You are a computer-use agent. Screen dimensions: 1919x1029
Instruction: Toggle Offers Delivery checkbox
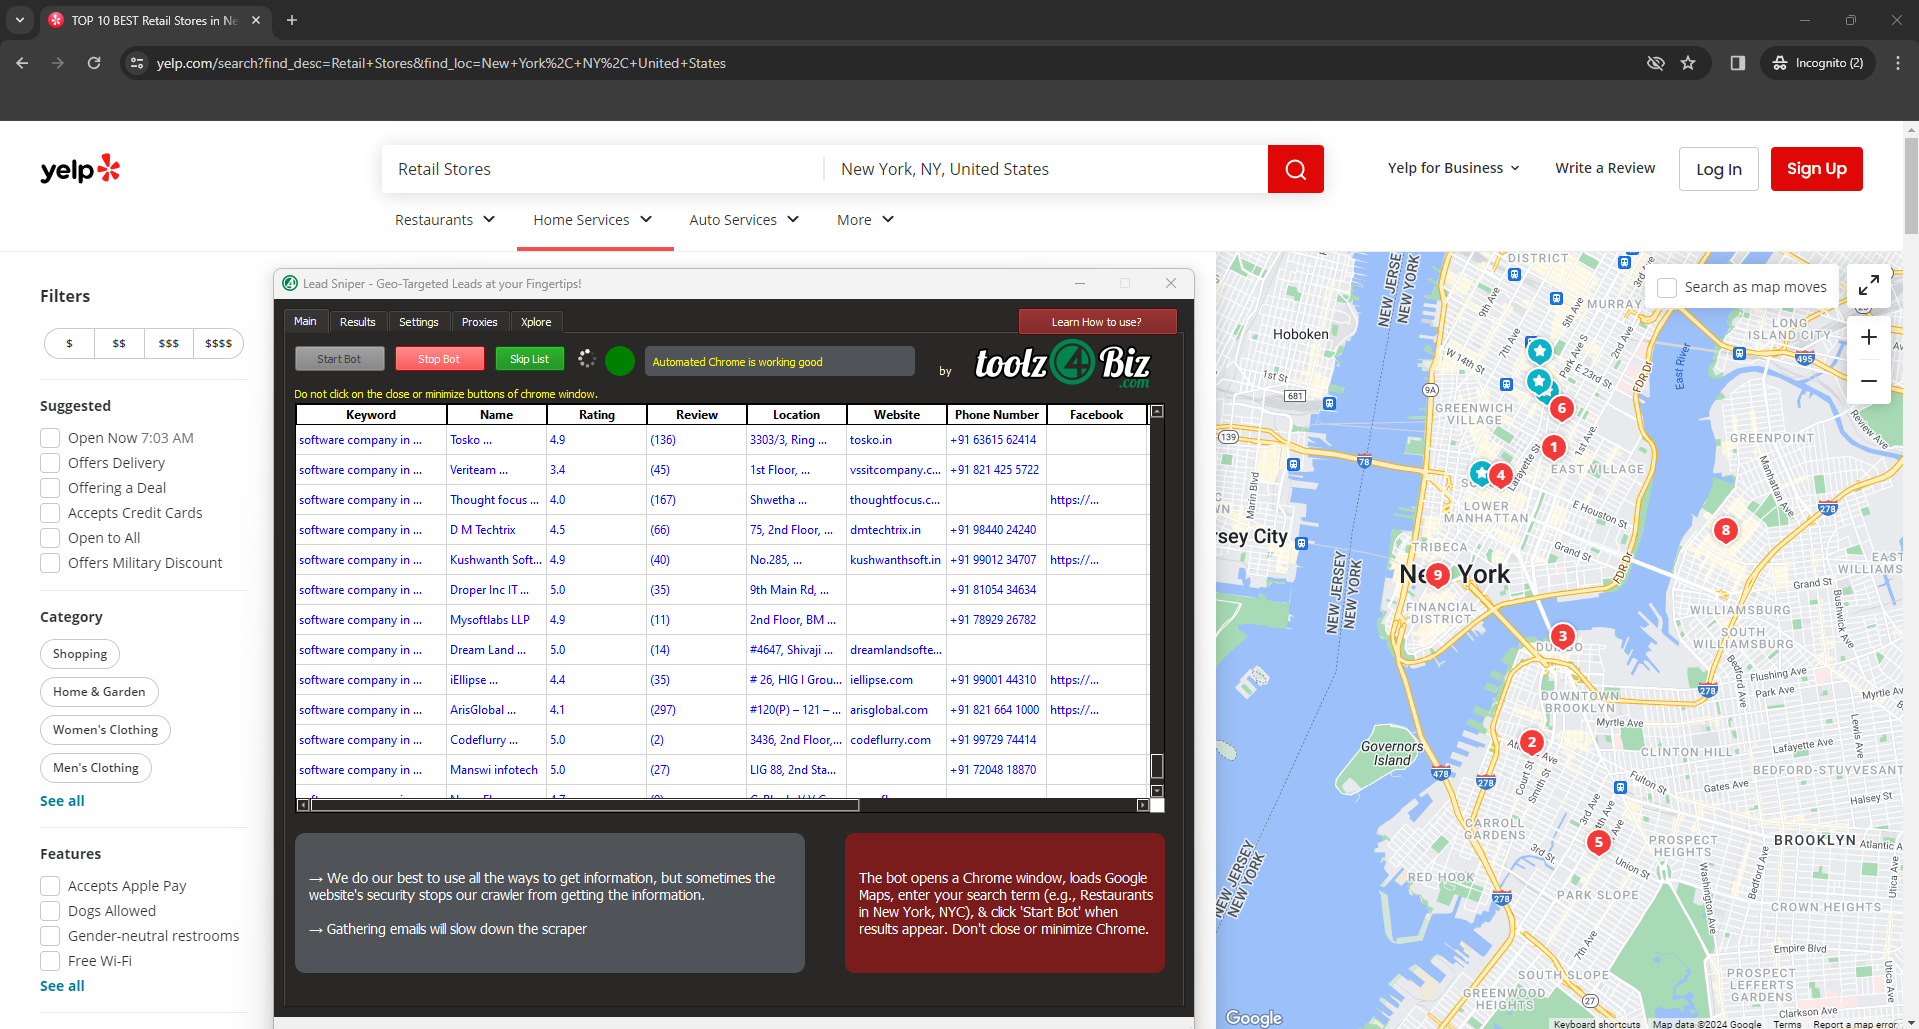(50, 463)
